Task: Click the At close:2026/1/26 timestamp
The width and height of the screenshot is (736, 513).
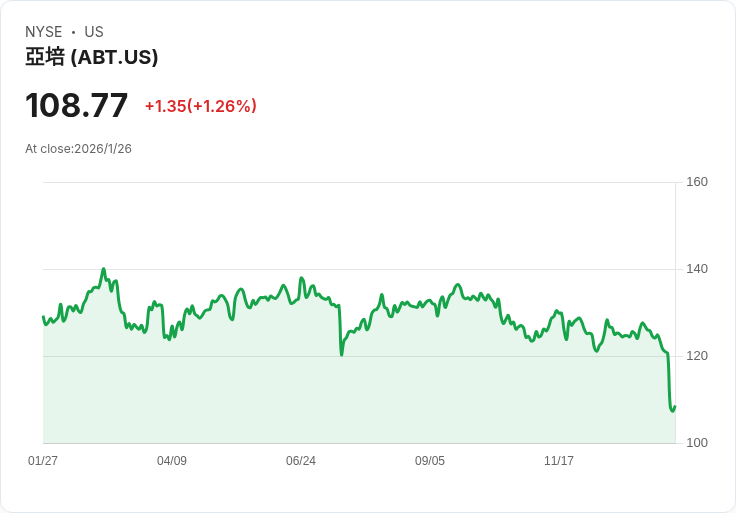Action: 78,149
